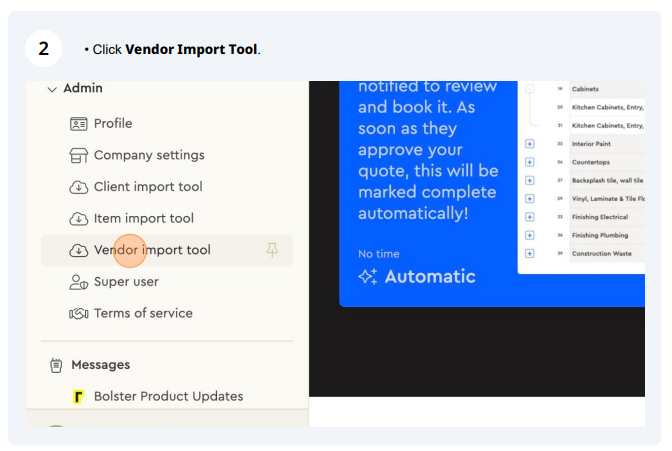The width and height of the screenshot is (672, 451).
Task: Click the Super user icon
Action: coord(78,283)
